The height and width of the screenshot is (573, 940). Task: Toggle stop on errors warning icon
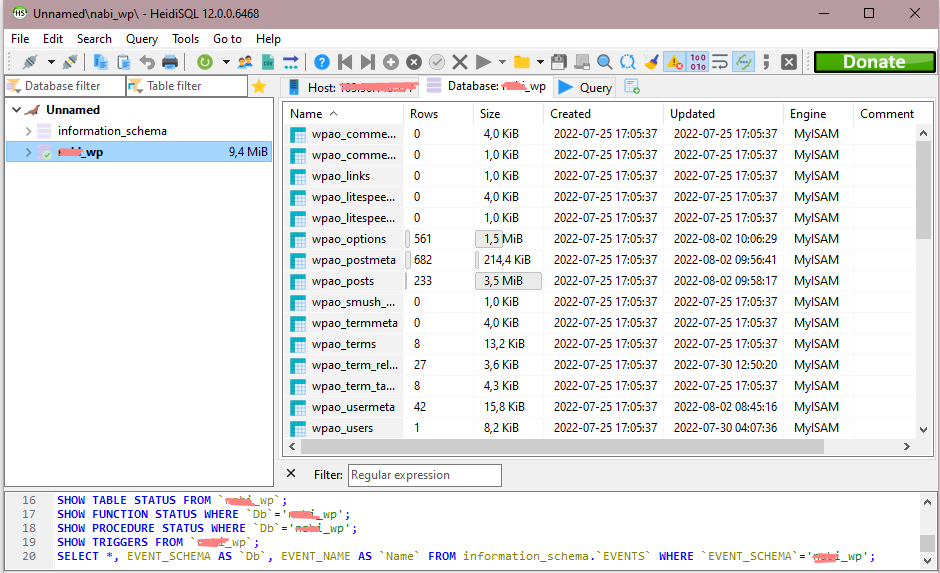pos(674,62)
